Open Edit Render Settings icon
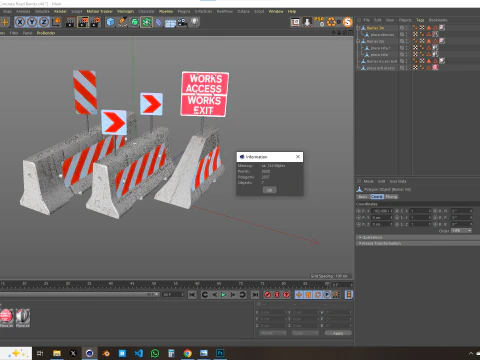Viewport: 480px width, 360px height. point(96,22)
